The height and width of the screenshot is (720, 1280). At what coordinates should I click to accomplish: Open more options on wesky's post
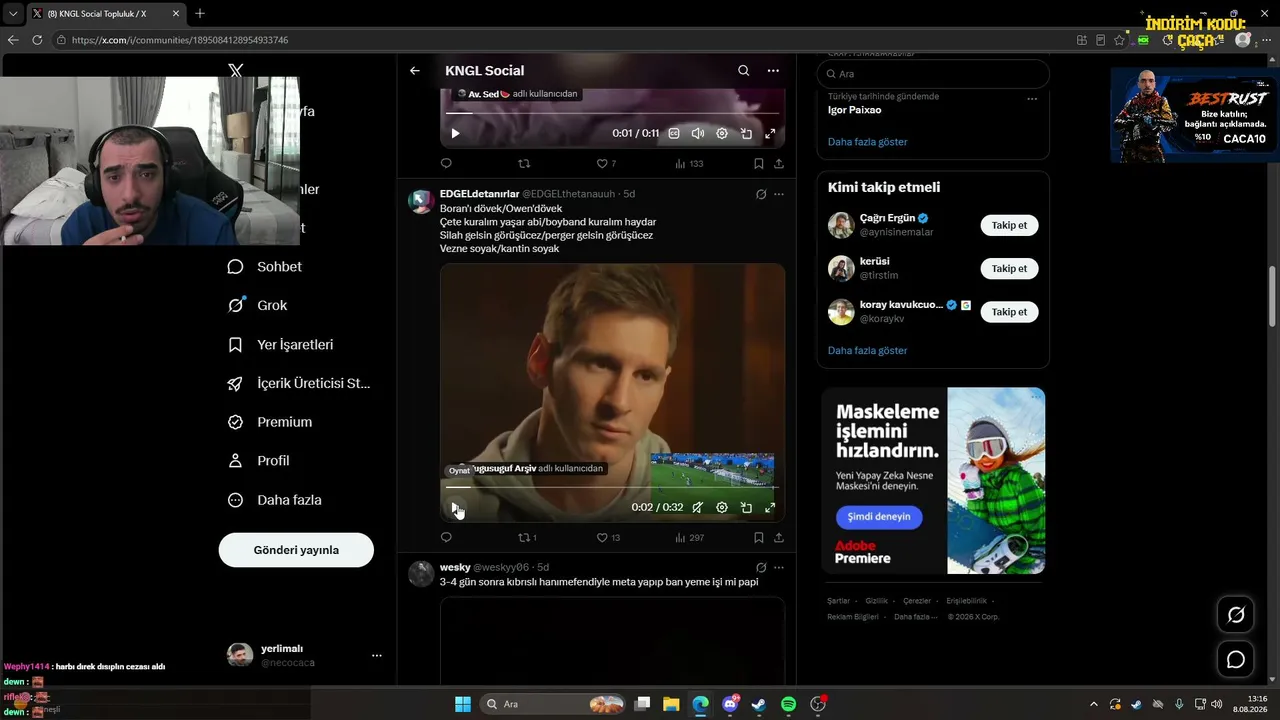coord(779,567)
